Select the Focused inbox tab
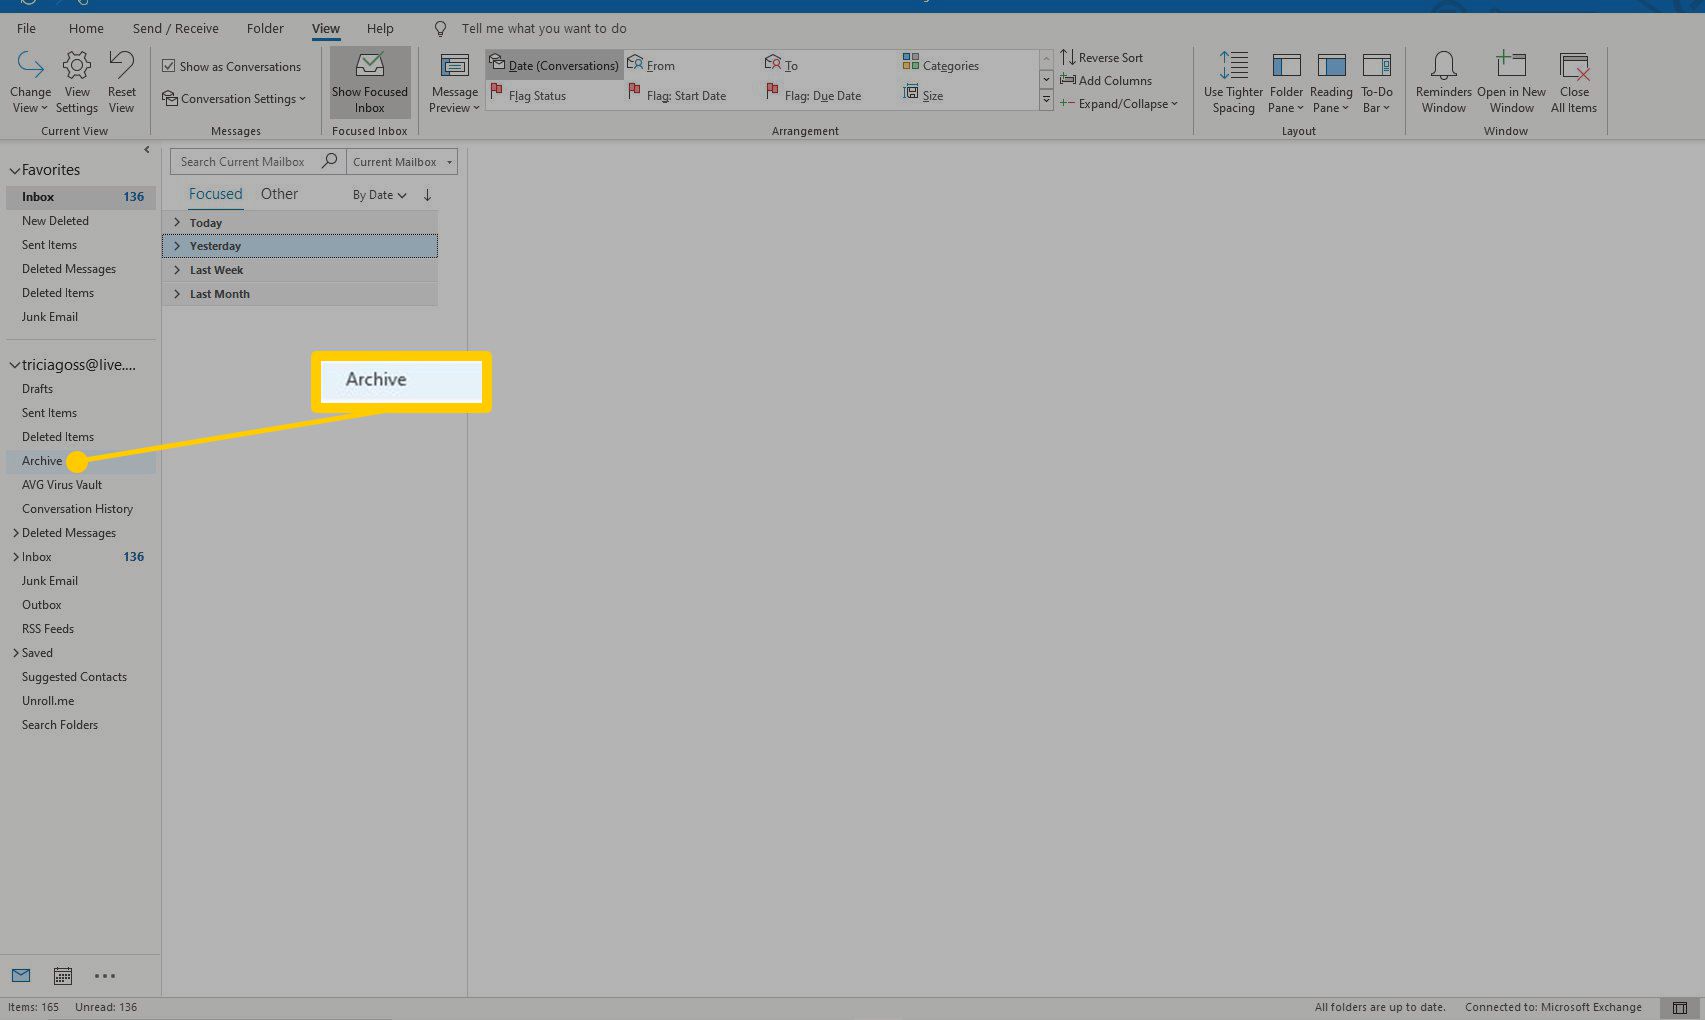Image resolution: width=1705 pixels, height=1020 pixels. 216,194
